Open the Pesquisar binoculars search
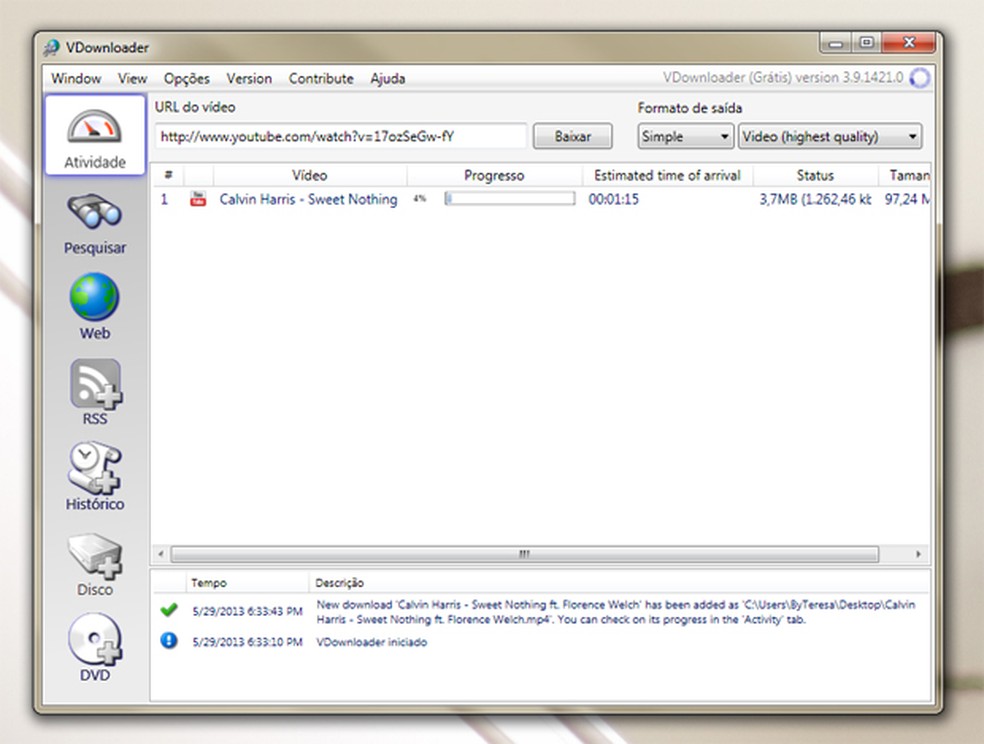The image size is (984, 744). [x=95, y=222]
